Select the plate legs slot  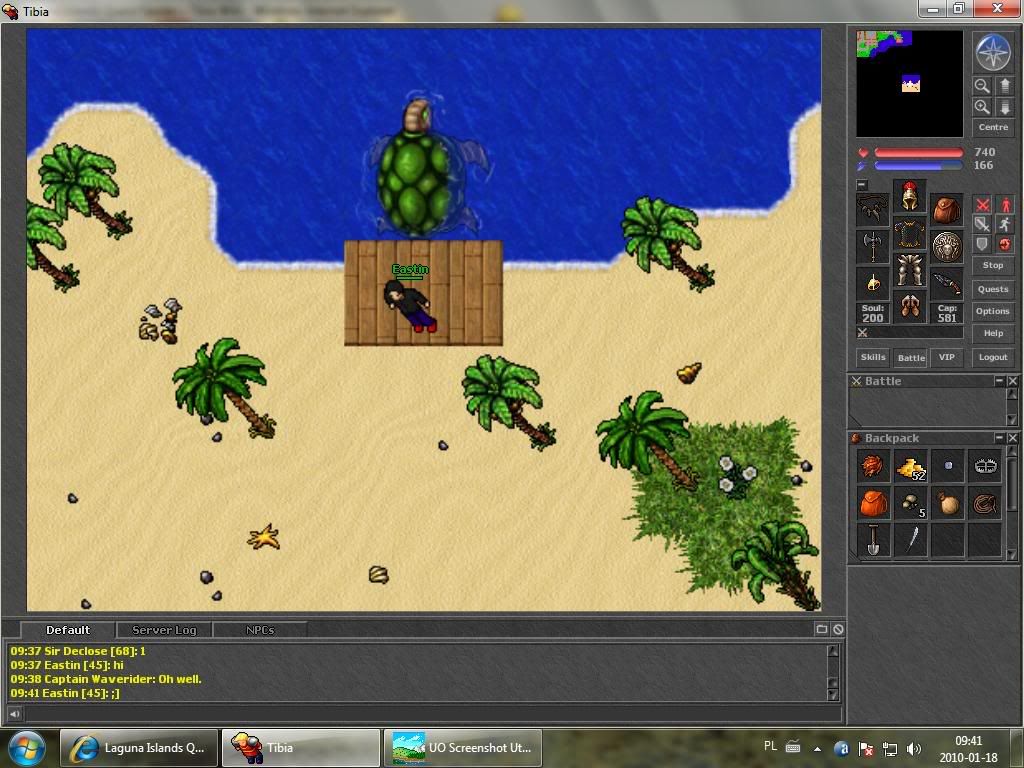coord(909,270)
